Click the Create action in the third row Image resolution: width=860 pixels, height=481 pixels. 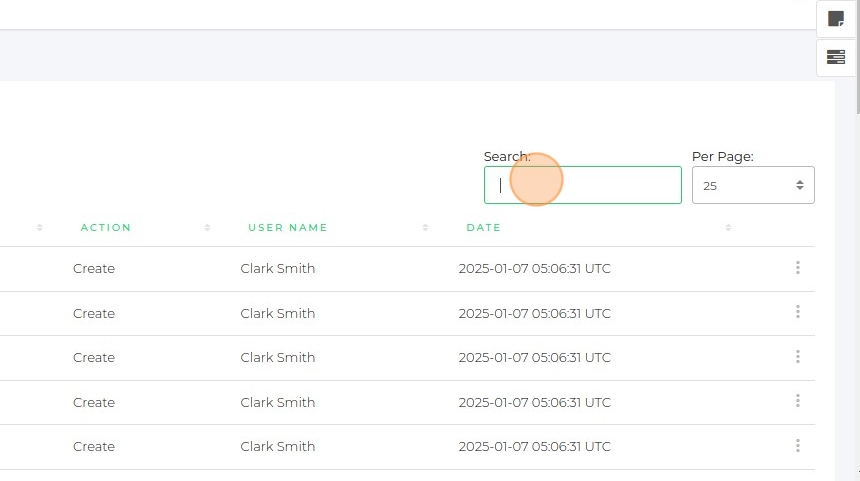[94, 357]
